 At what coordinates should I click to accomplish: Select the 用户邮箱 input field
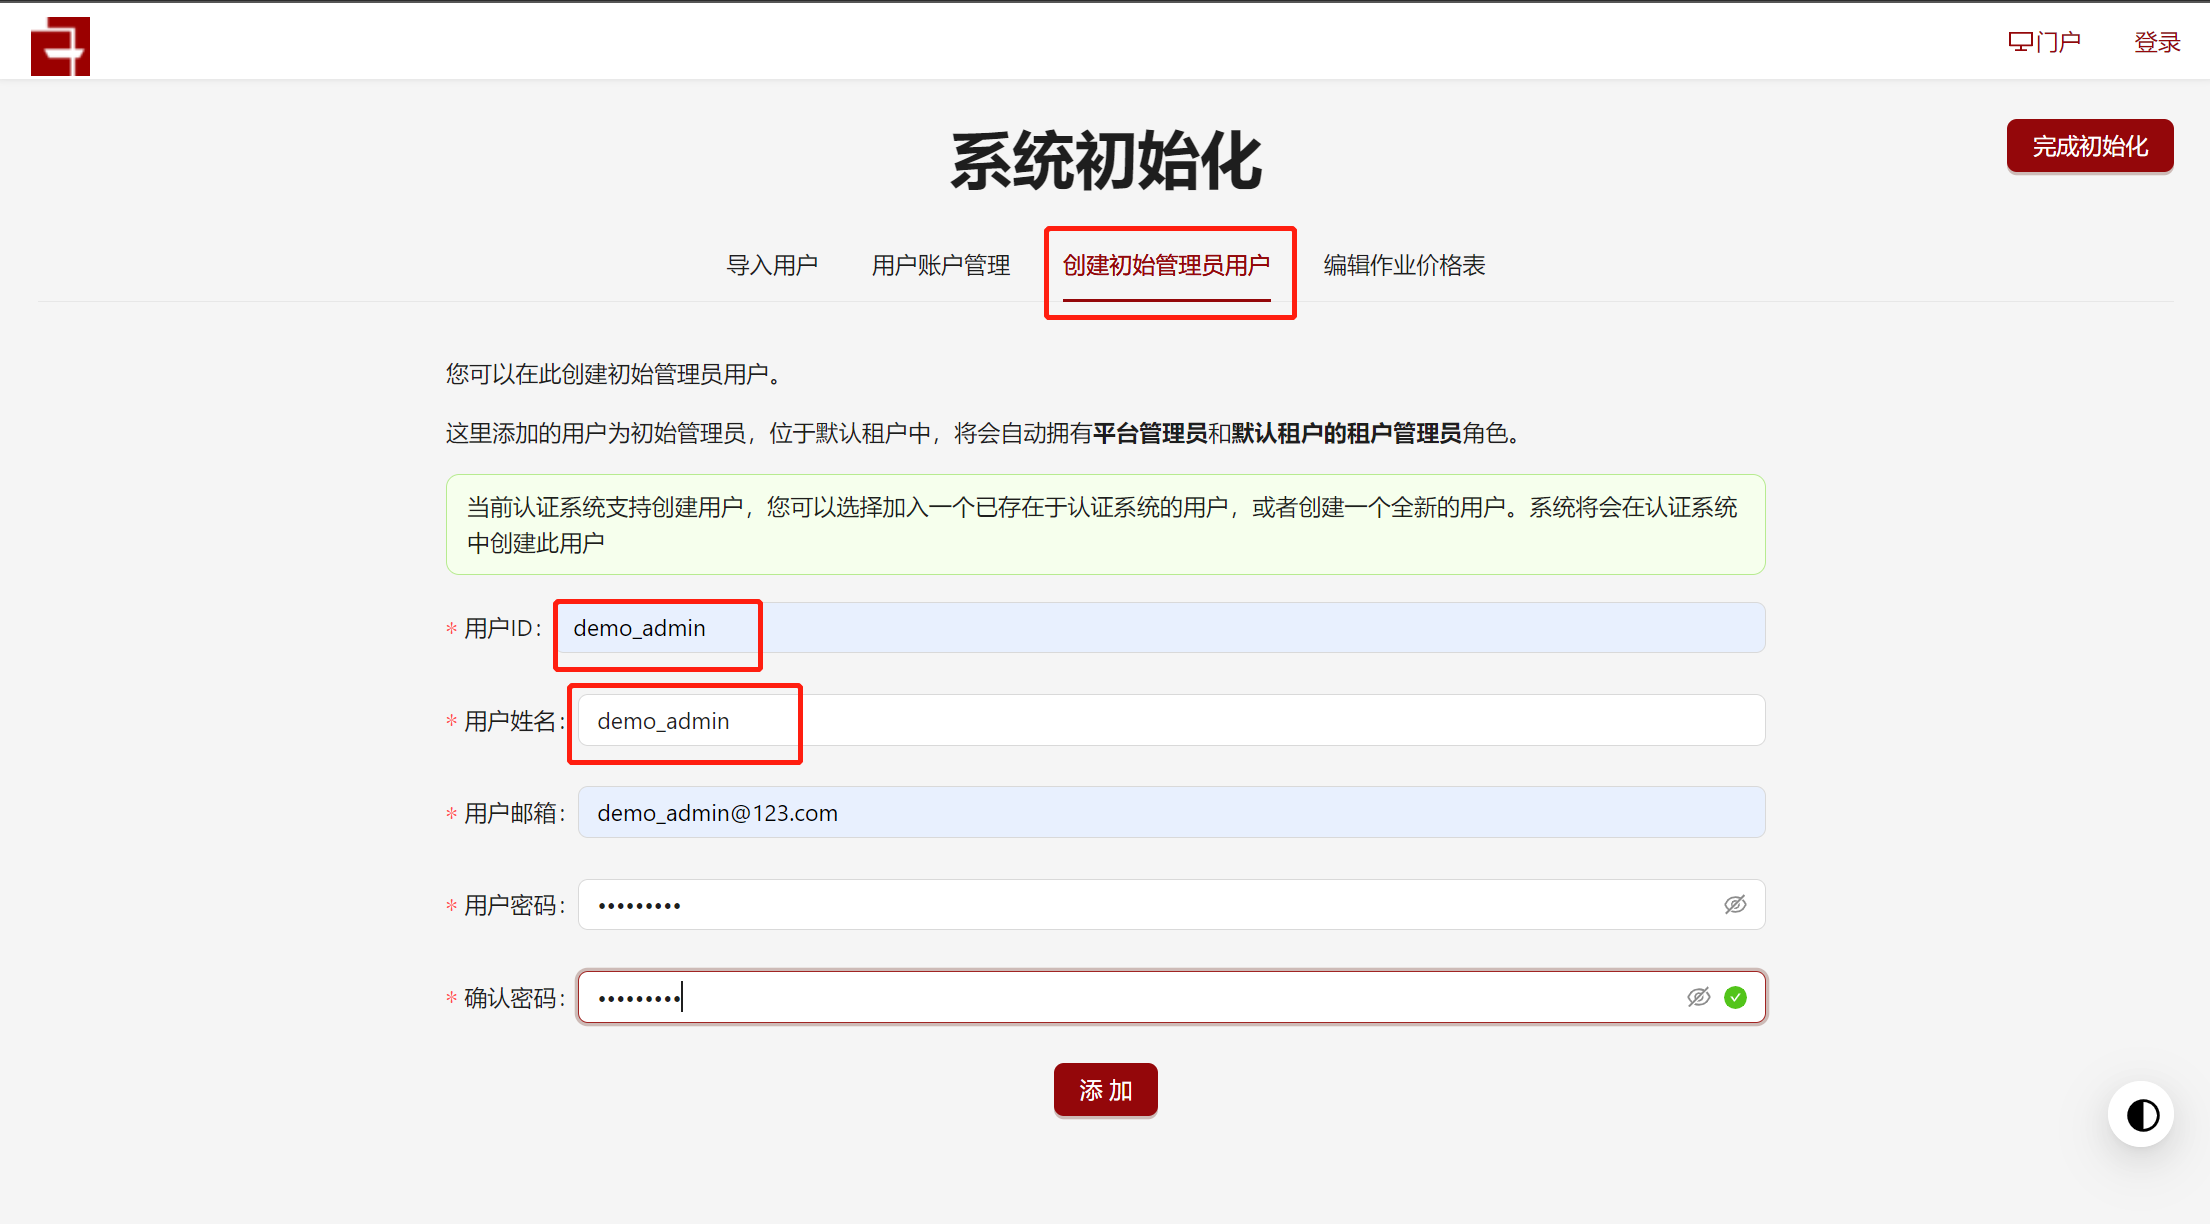pyautogui.click(x=1170, y=813)
